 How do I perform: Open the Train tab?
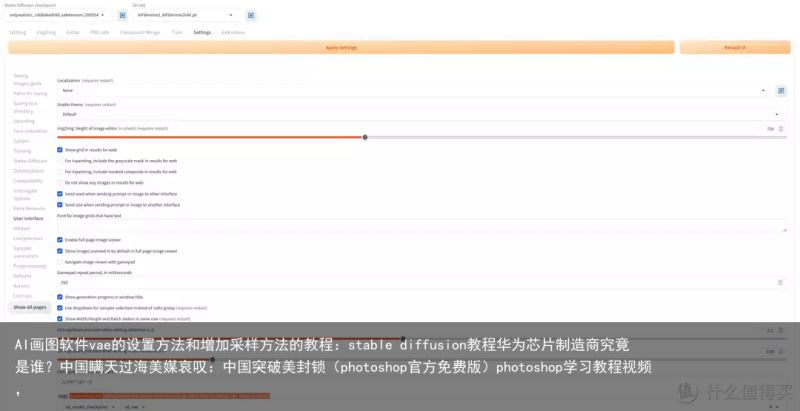pyautogui.click(x=177, y=32)
